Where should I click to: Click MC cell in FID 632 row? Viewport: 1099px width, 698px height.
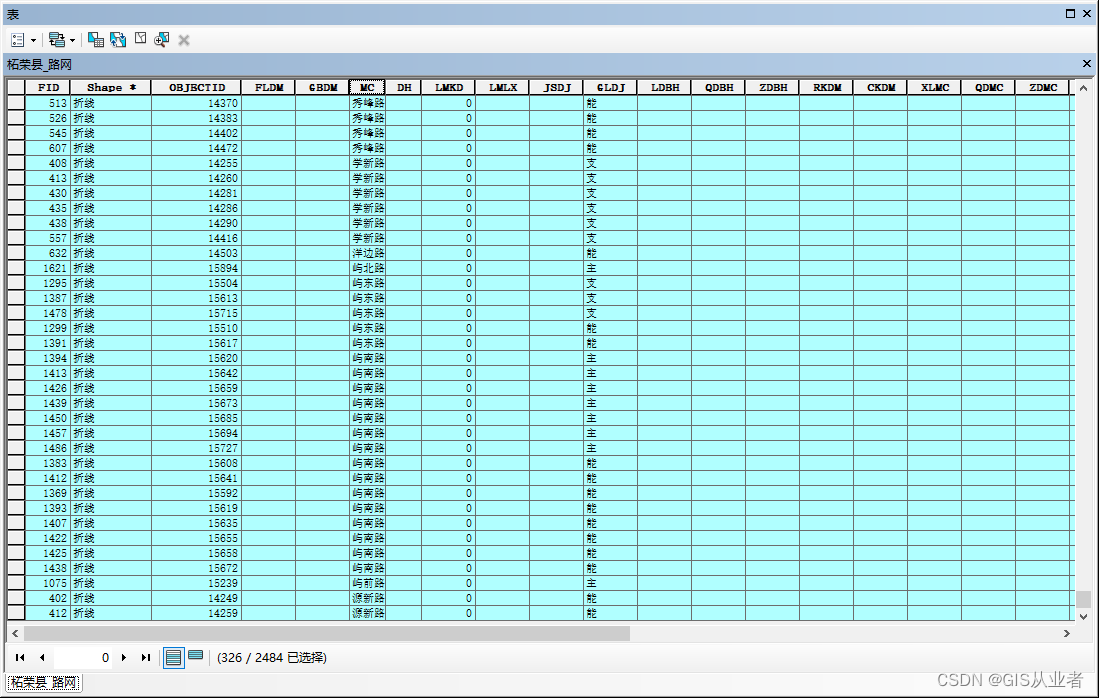(367, 253)
